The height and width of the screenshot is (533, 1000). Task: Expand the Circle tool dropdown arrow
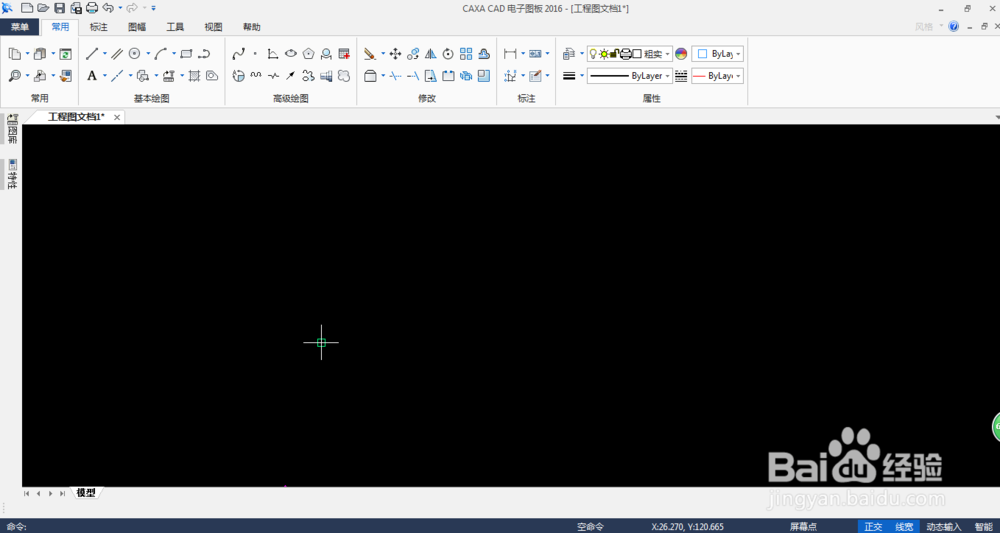[x=148, y=54]
